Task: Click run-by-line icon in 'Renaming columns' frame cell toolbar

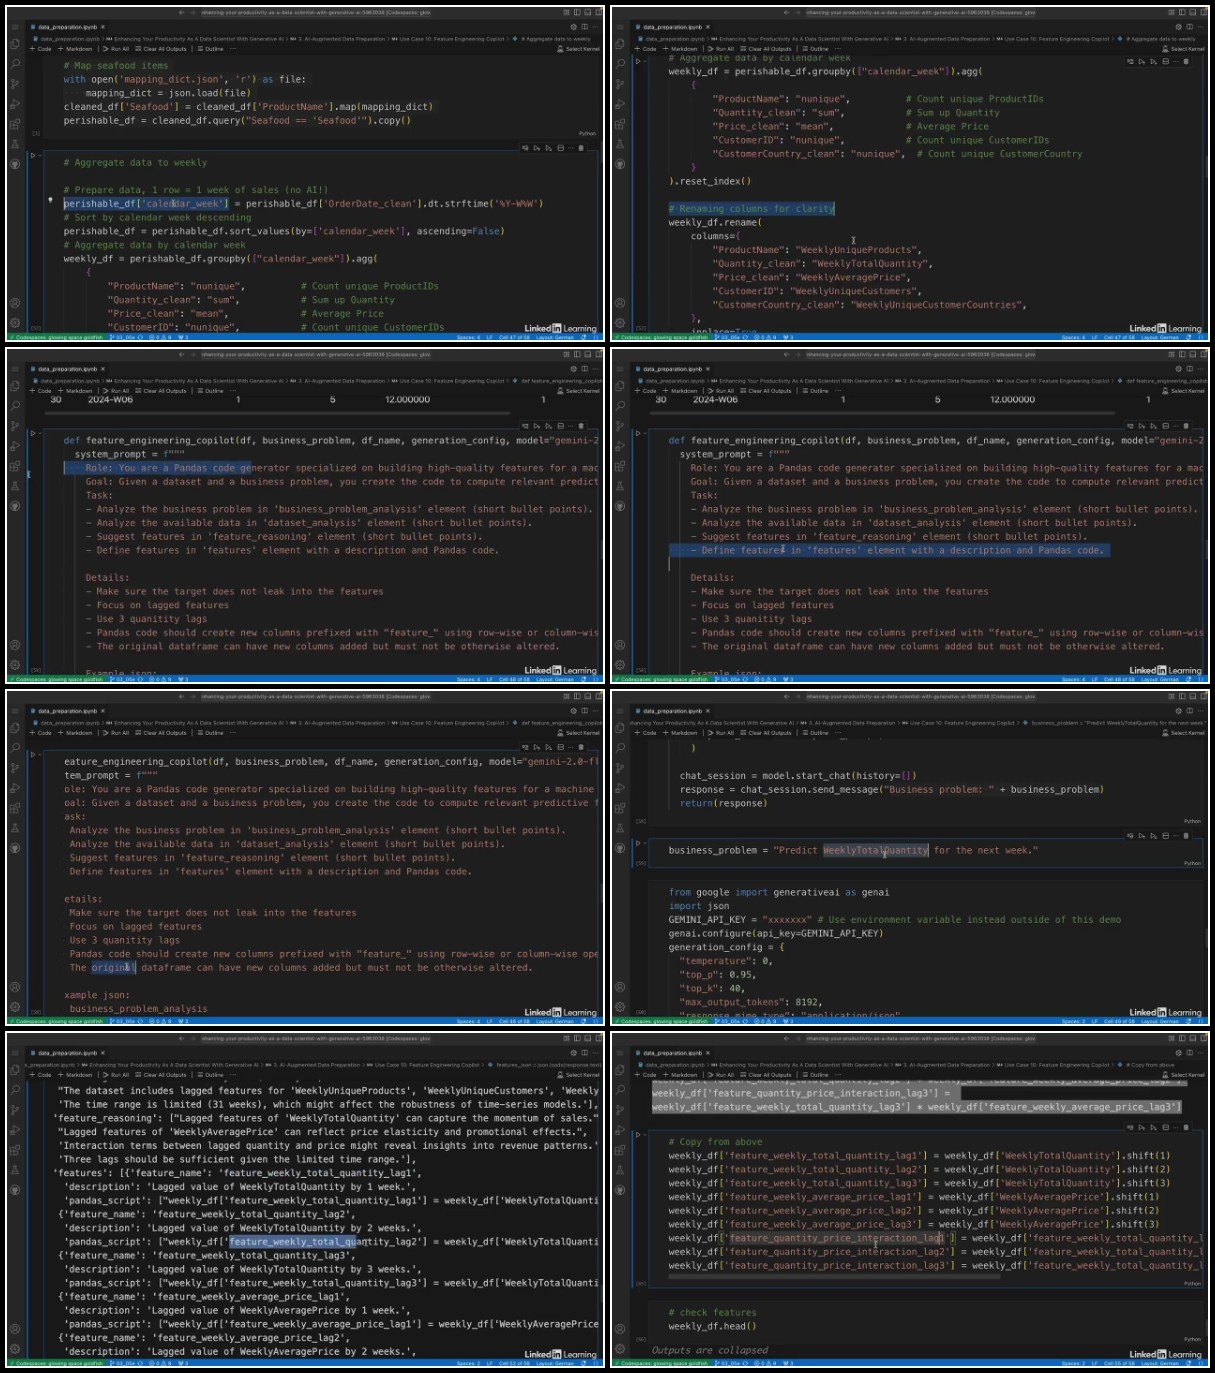Action: pos(1130,61)
